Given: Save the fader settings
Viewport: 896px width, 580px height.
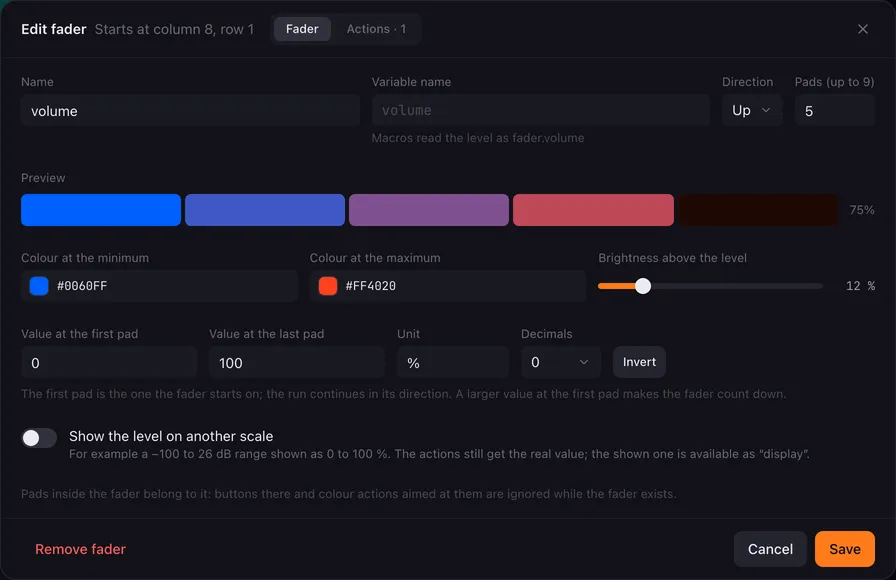Looking at the screenshot, I should tap(845, 549).
